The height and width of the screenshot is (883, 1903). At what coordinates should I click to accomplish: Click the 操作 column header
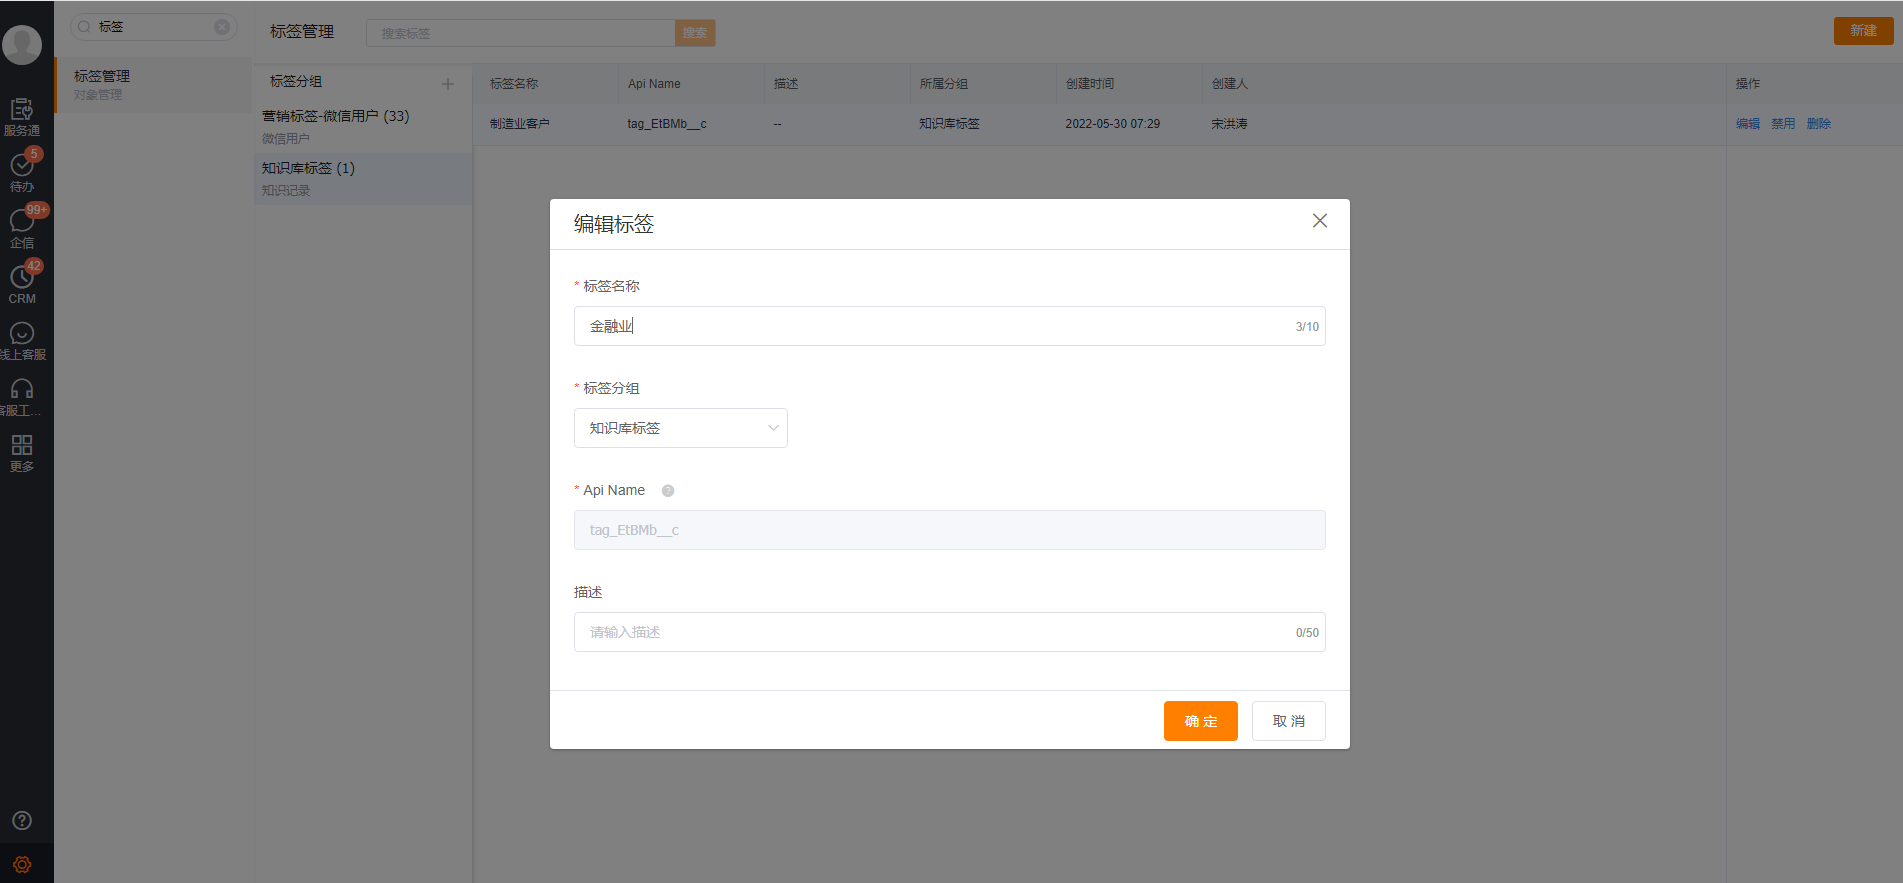[1748, 84]
